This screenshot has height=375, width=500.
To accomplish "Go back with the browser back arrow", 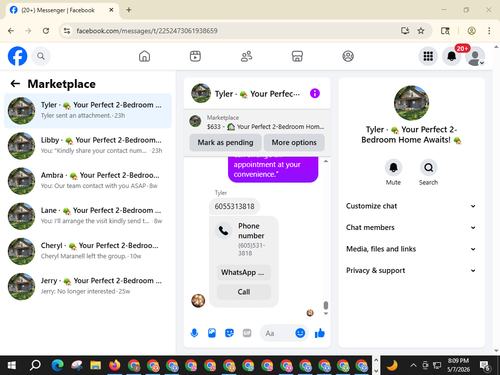I will [x=11, y=31].
